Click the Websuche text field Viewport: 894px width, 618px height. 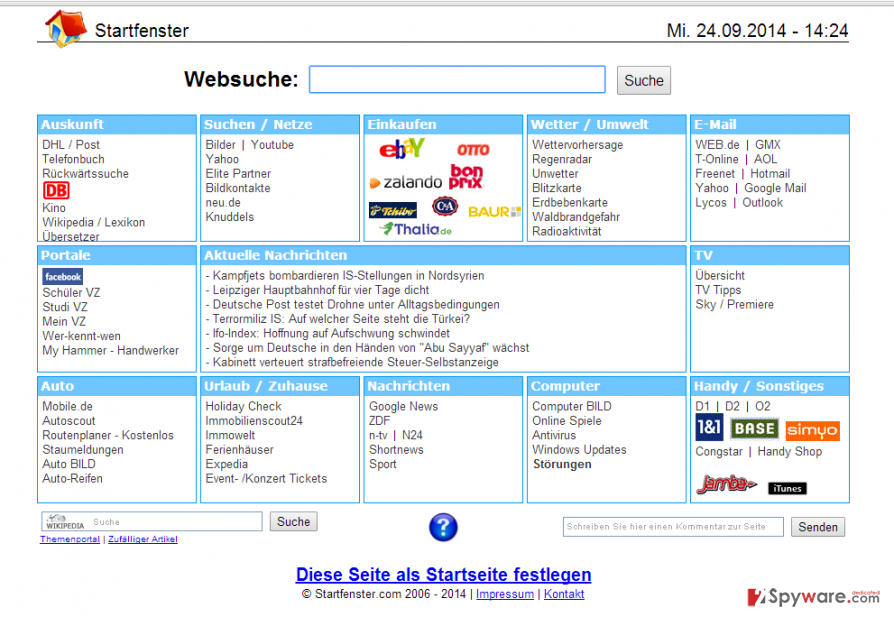pyautogui.click(x=457, y=79)
